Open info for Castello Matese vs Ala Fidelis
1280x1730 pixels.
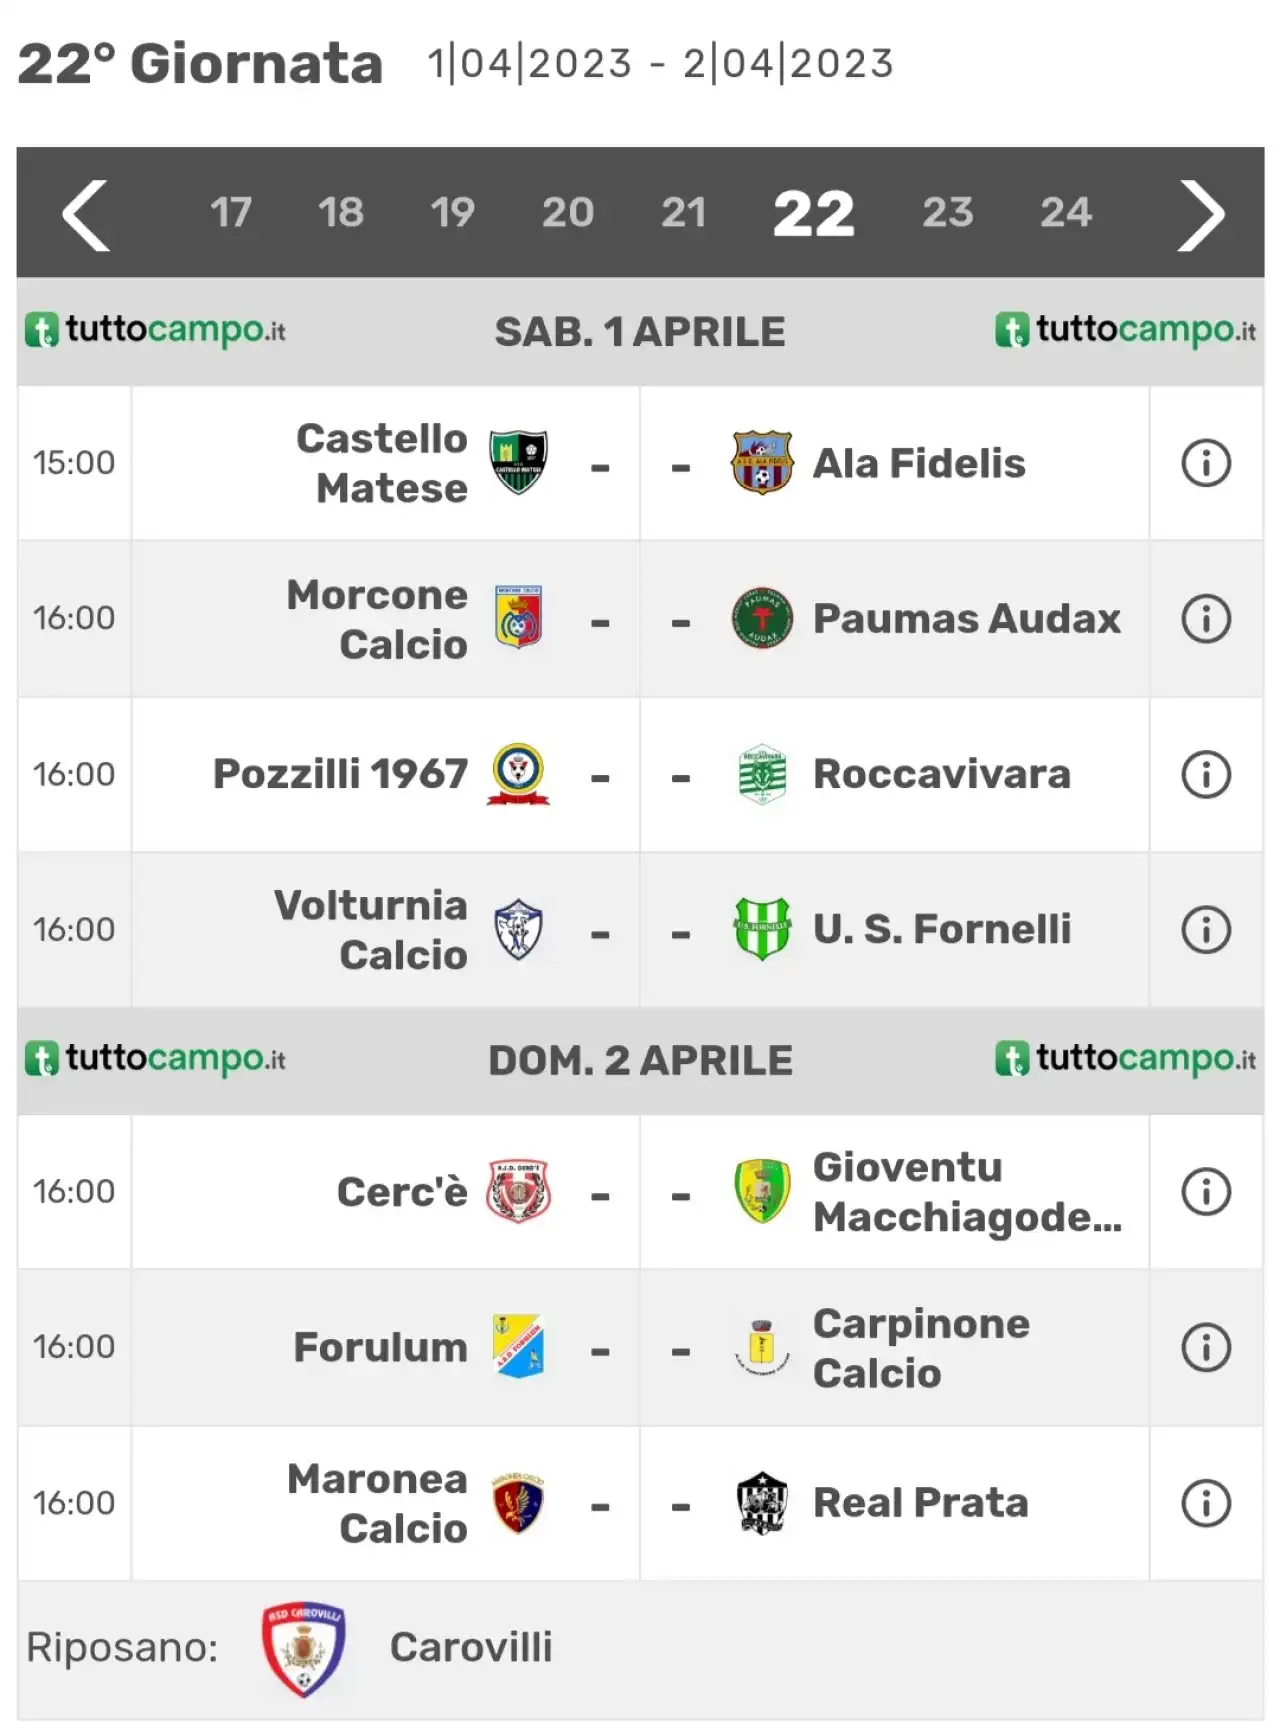click(x=1206, y=463)
